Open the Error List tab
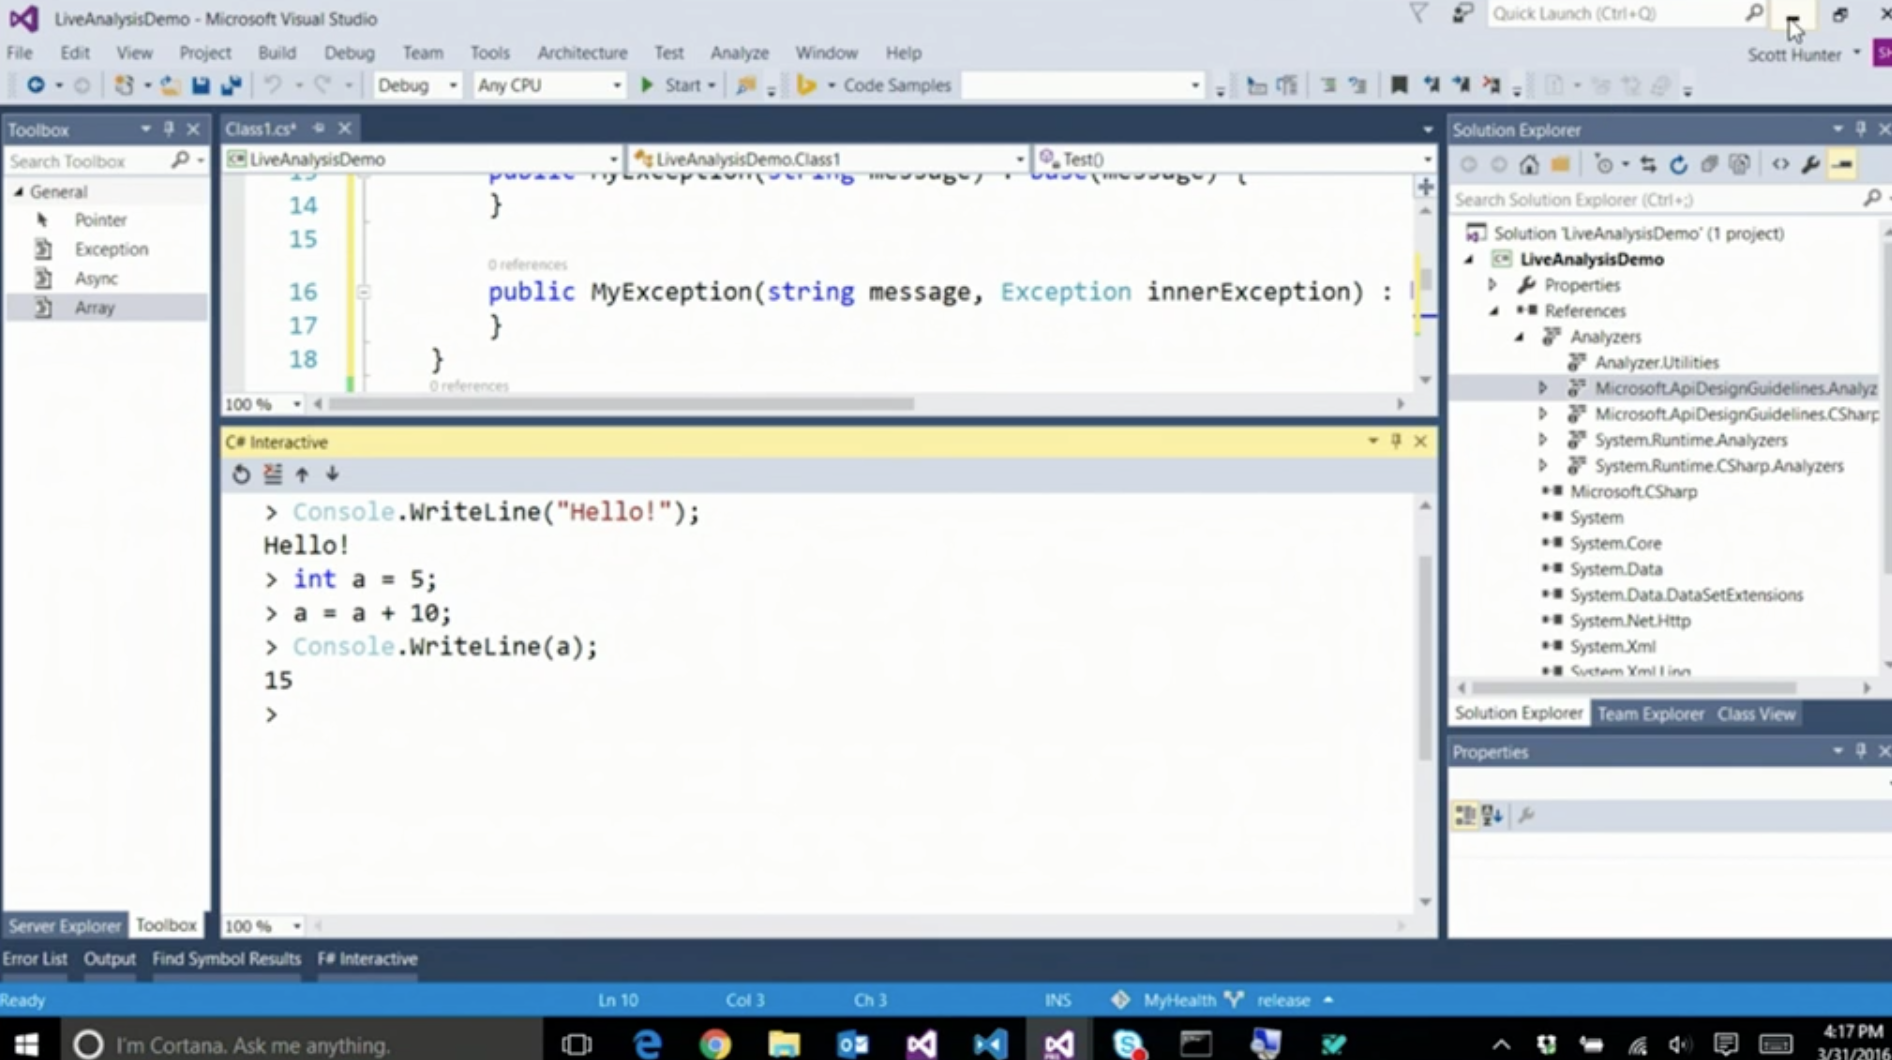 35,959
